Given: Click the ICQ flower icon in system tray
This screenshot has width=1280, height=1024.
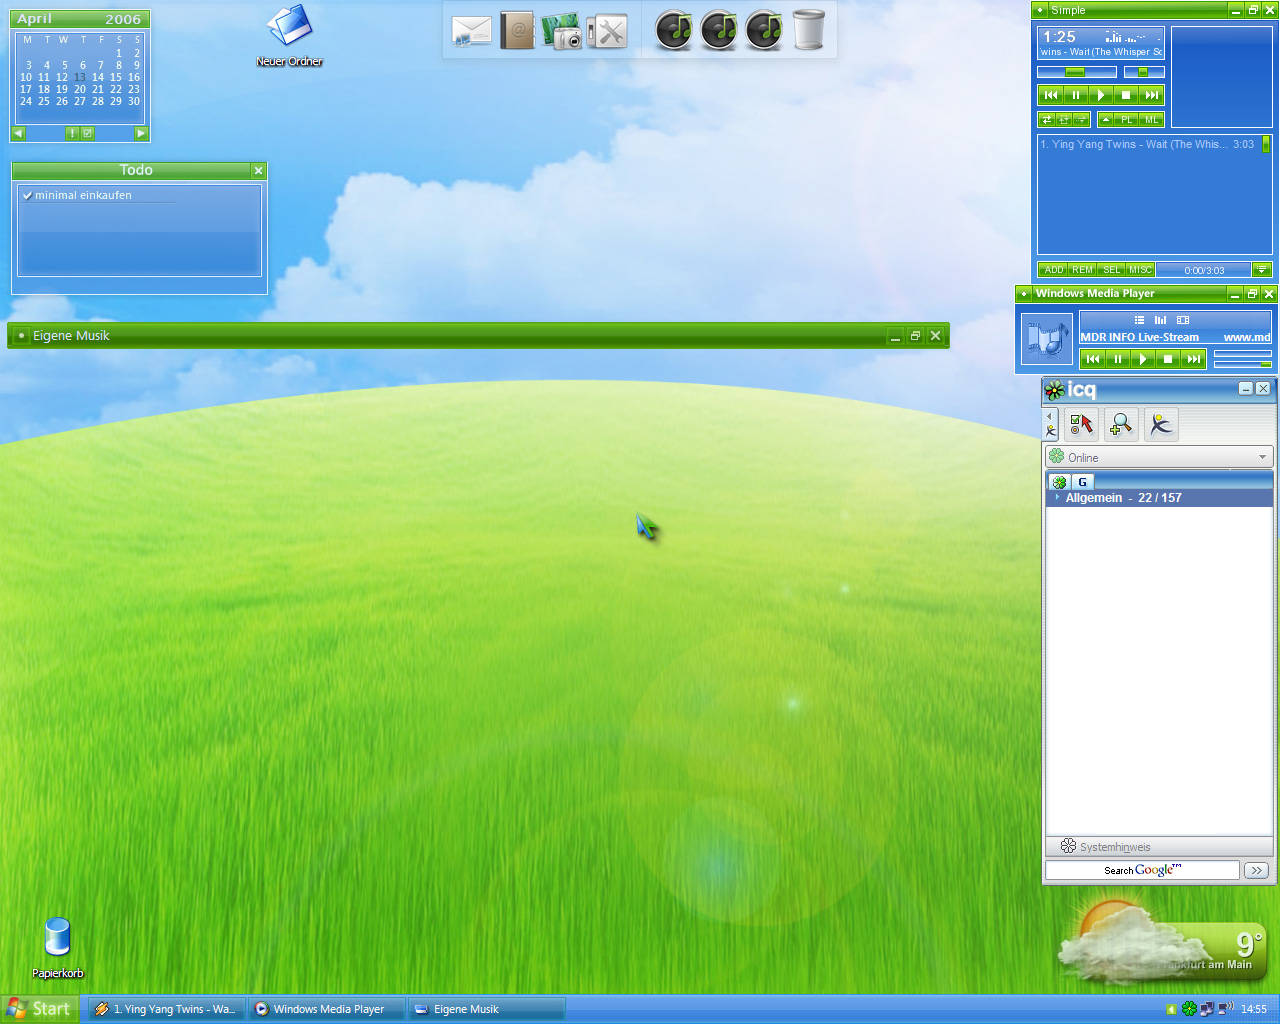Looking at the screenshot, I should (x=1189, y=1009).
